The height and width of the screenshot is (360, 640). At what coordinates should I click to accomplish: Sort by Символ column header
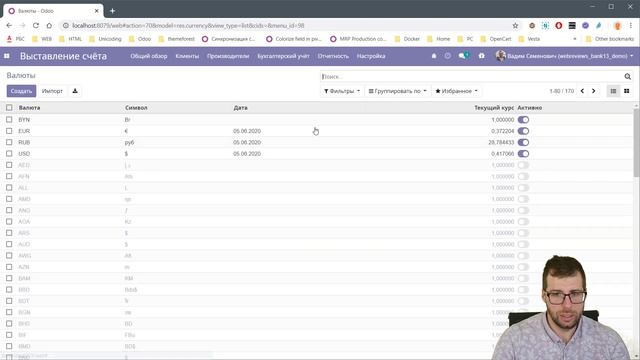click(x=136, y=108)
